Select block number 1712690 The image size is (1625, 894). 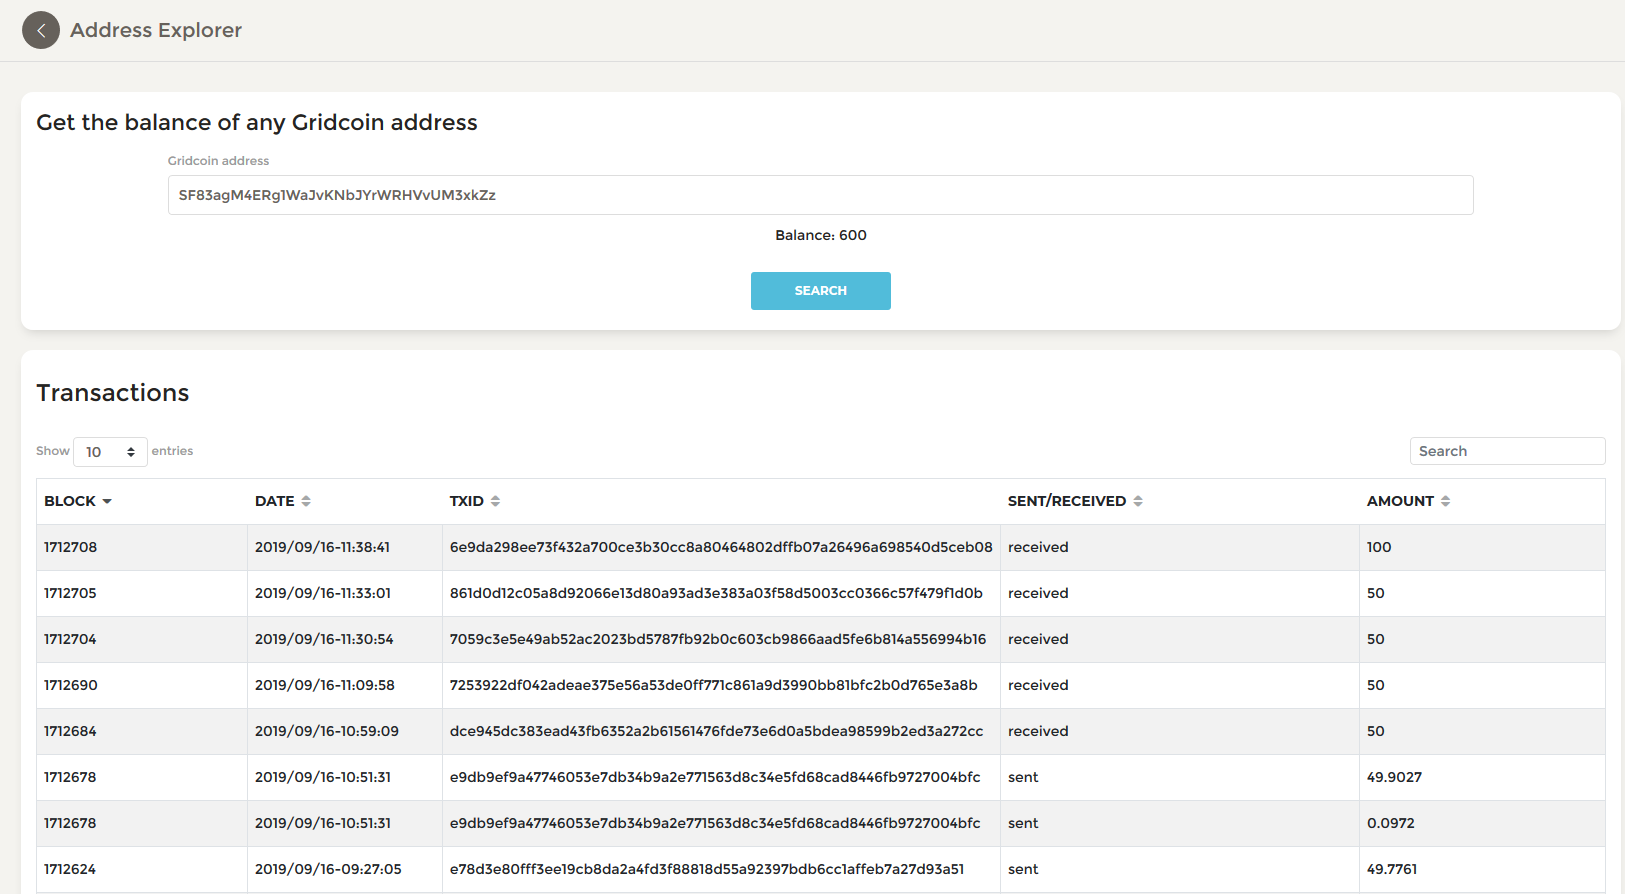[x=70, y=685]
